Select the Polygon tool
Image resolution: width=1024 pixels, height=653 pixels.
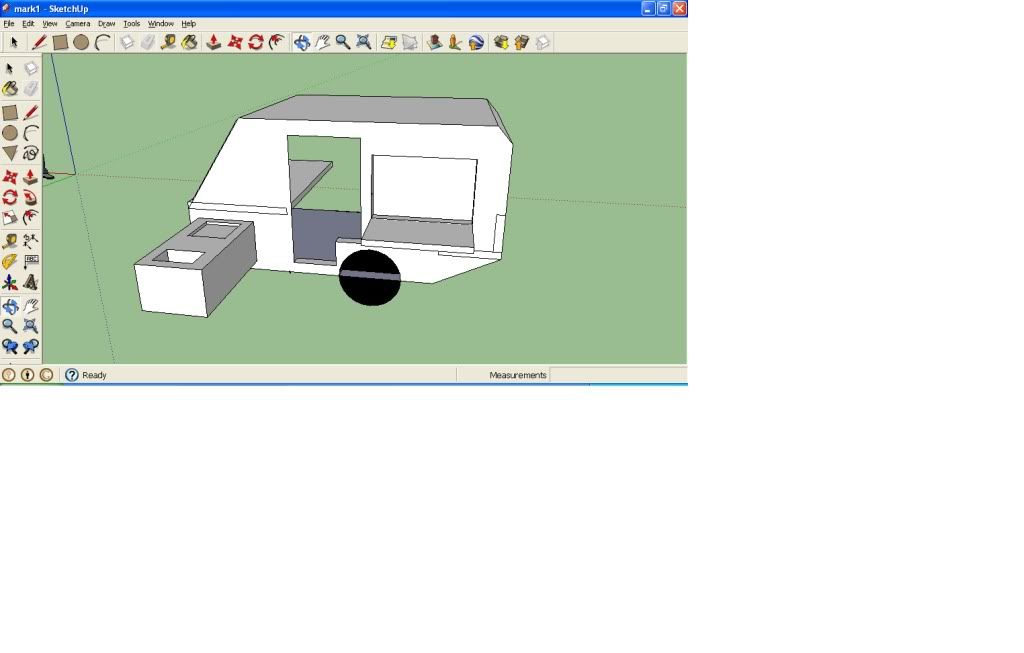10,153
